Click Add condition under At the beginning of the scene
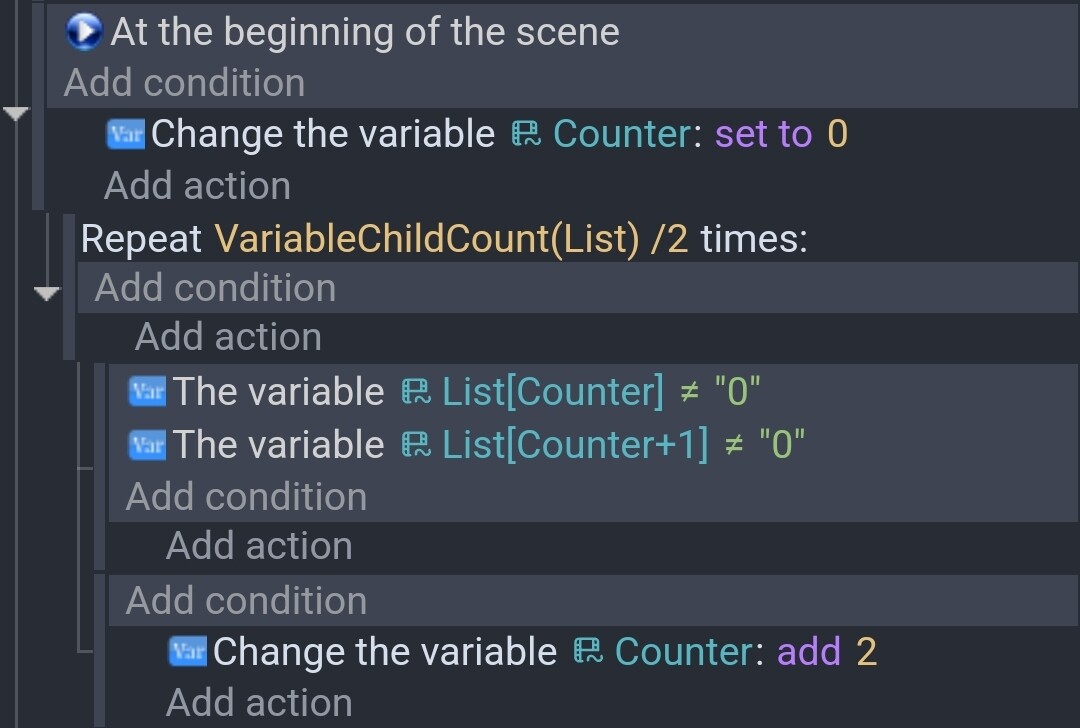The width and height of the screenshot is (1080, 728). [x=185, y=83]
